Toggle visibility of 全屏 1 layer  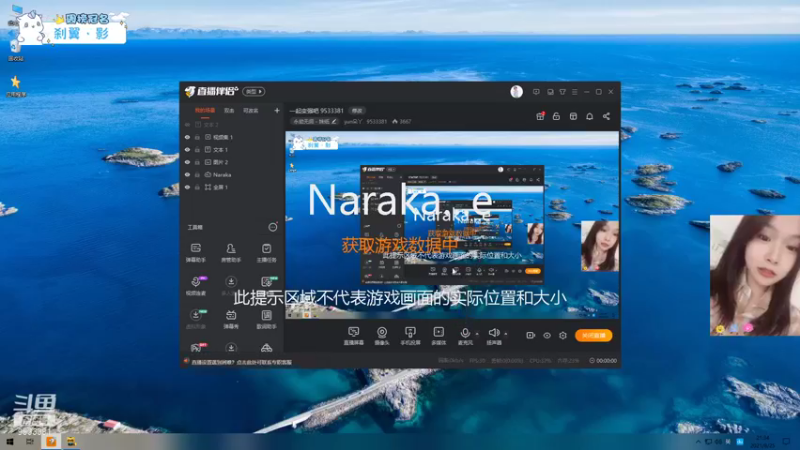(x=187, y=187)
